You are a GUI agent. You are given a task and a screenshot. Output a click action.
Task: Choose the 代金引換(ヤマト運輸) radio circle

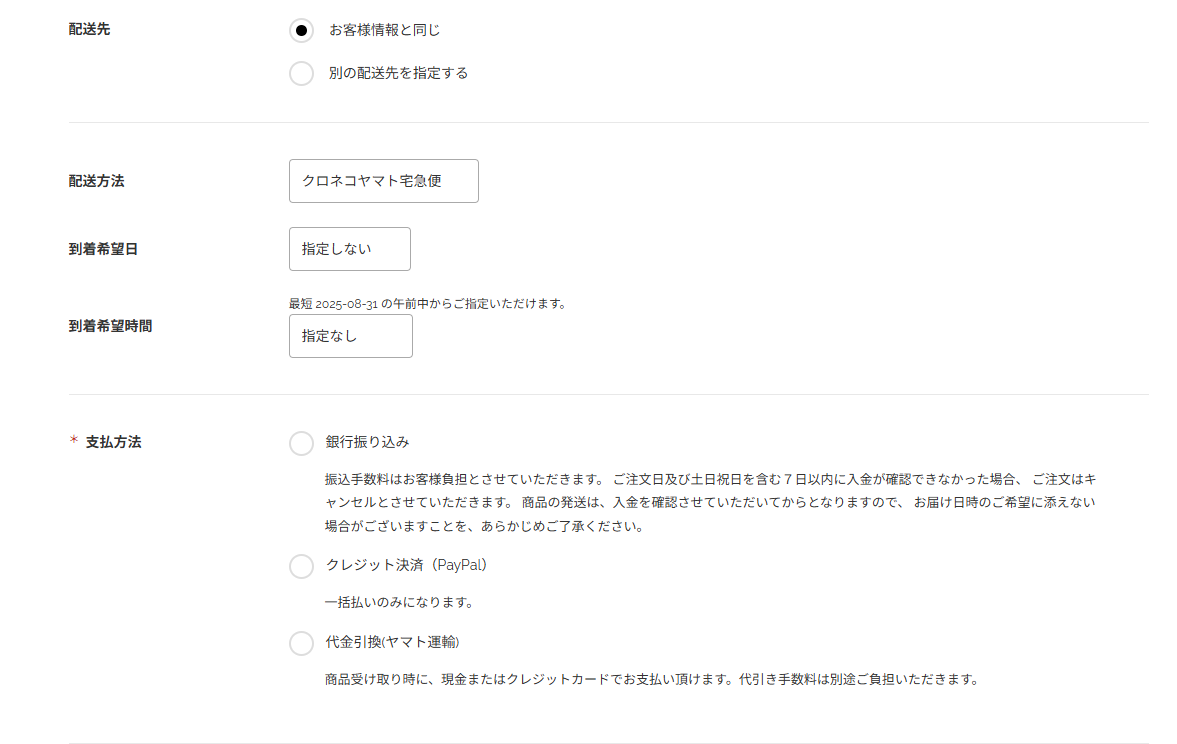tap(301, 643)
